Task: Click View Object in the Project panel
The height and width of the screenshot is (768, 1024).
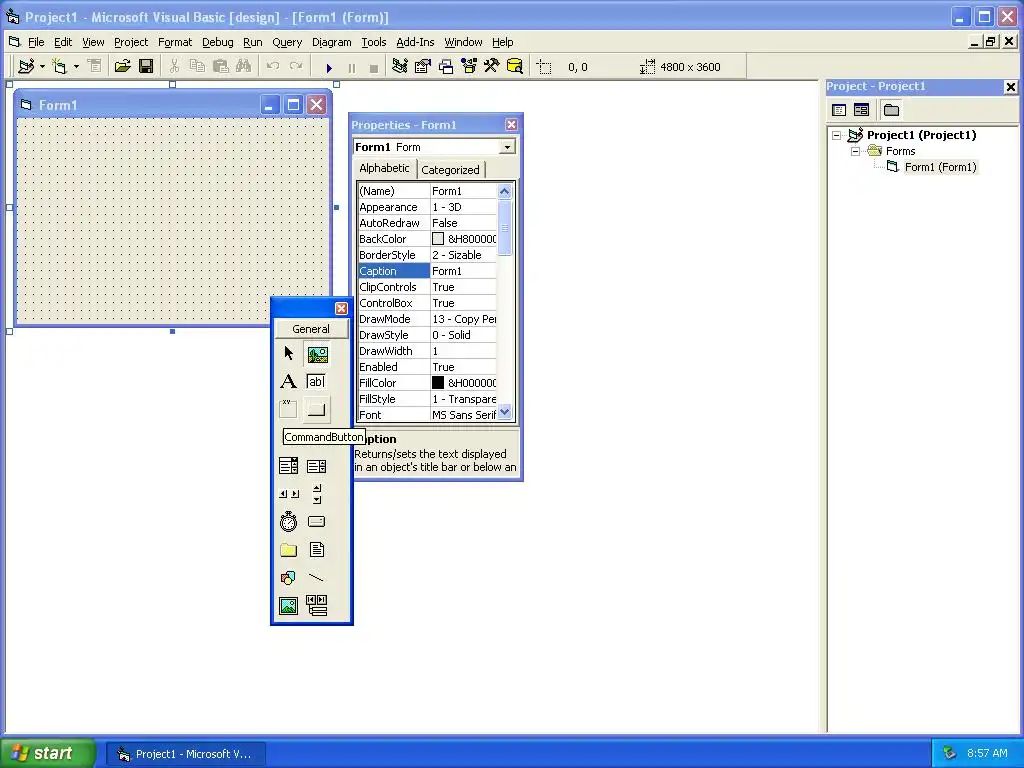Action: pos(861,110)
